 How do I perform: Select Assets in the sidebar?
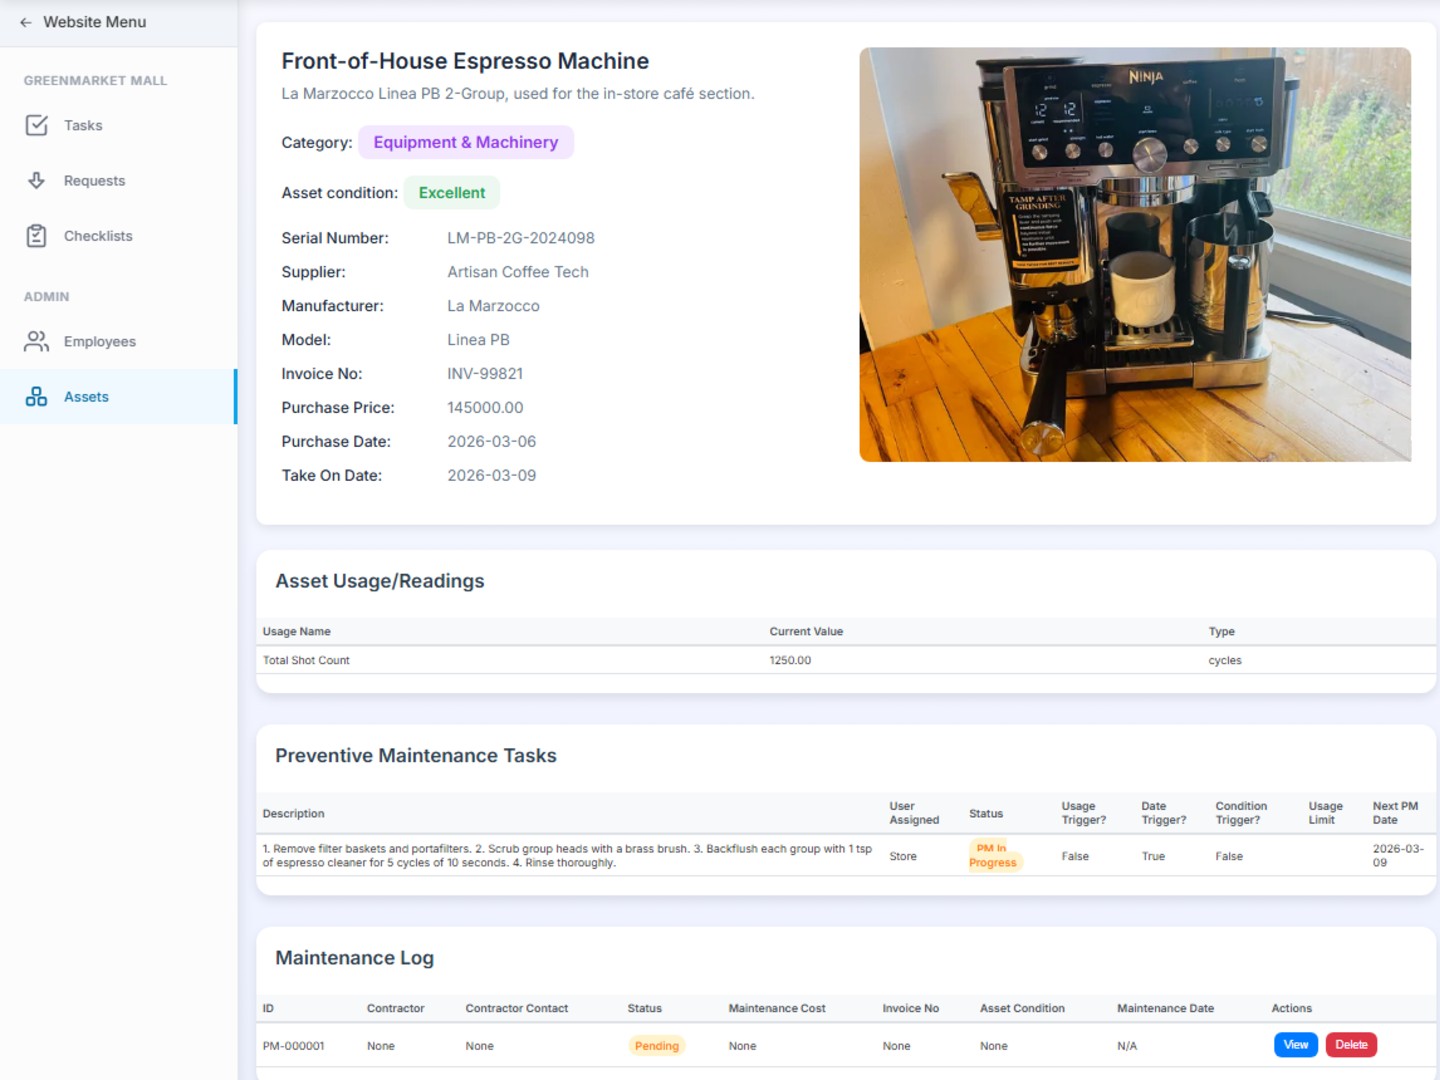pyautogui.click(x=118, y=397)
